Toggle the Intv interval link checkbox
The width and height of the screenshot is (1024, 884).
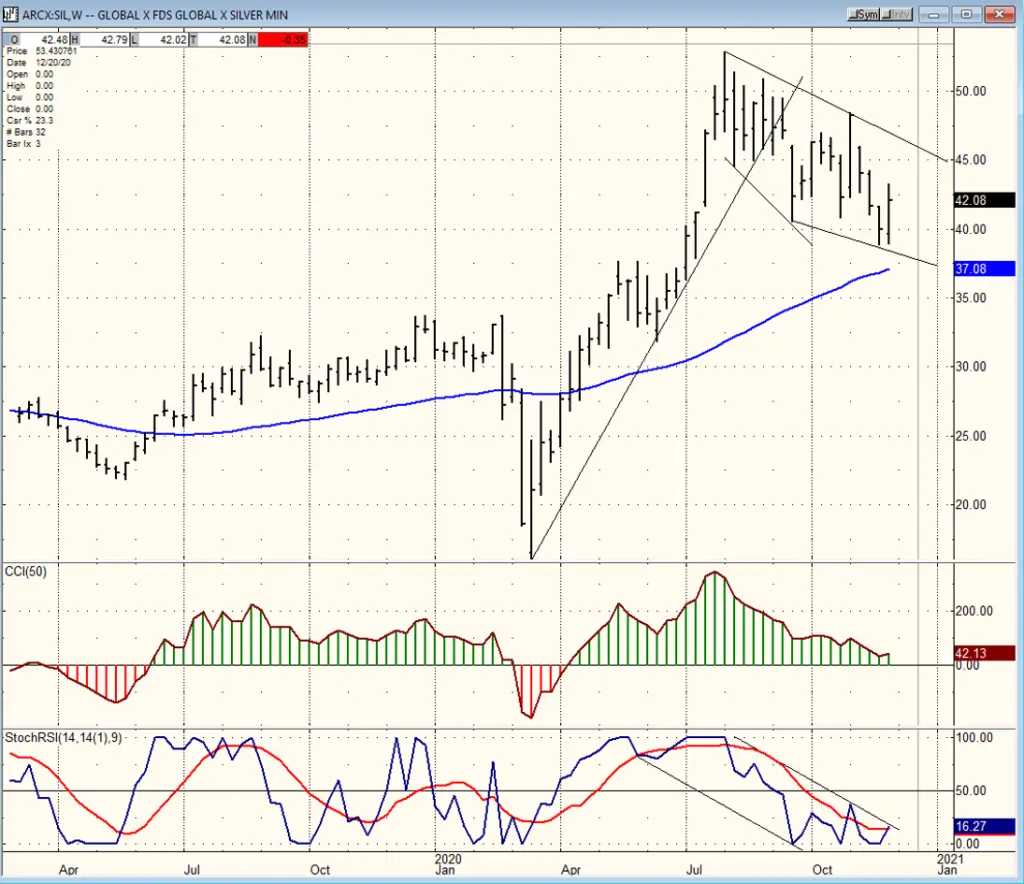(x=896, y=14)
